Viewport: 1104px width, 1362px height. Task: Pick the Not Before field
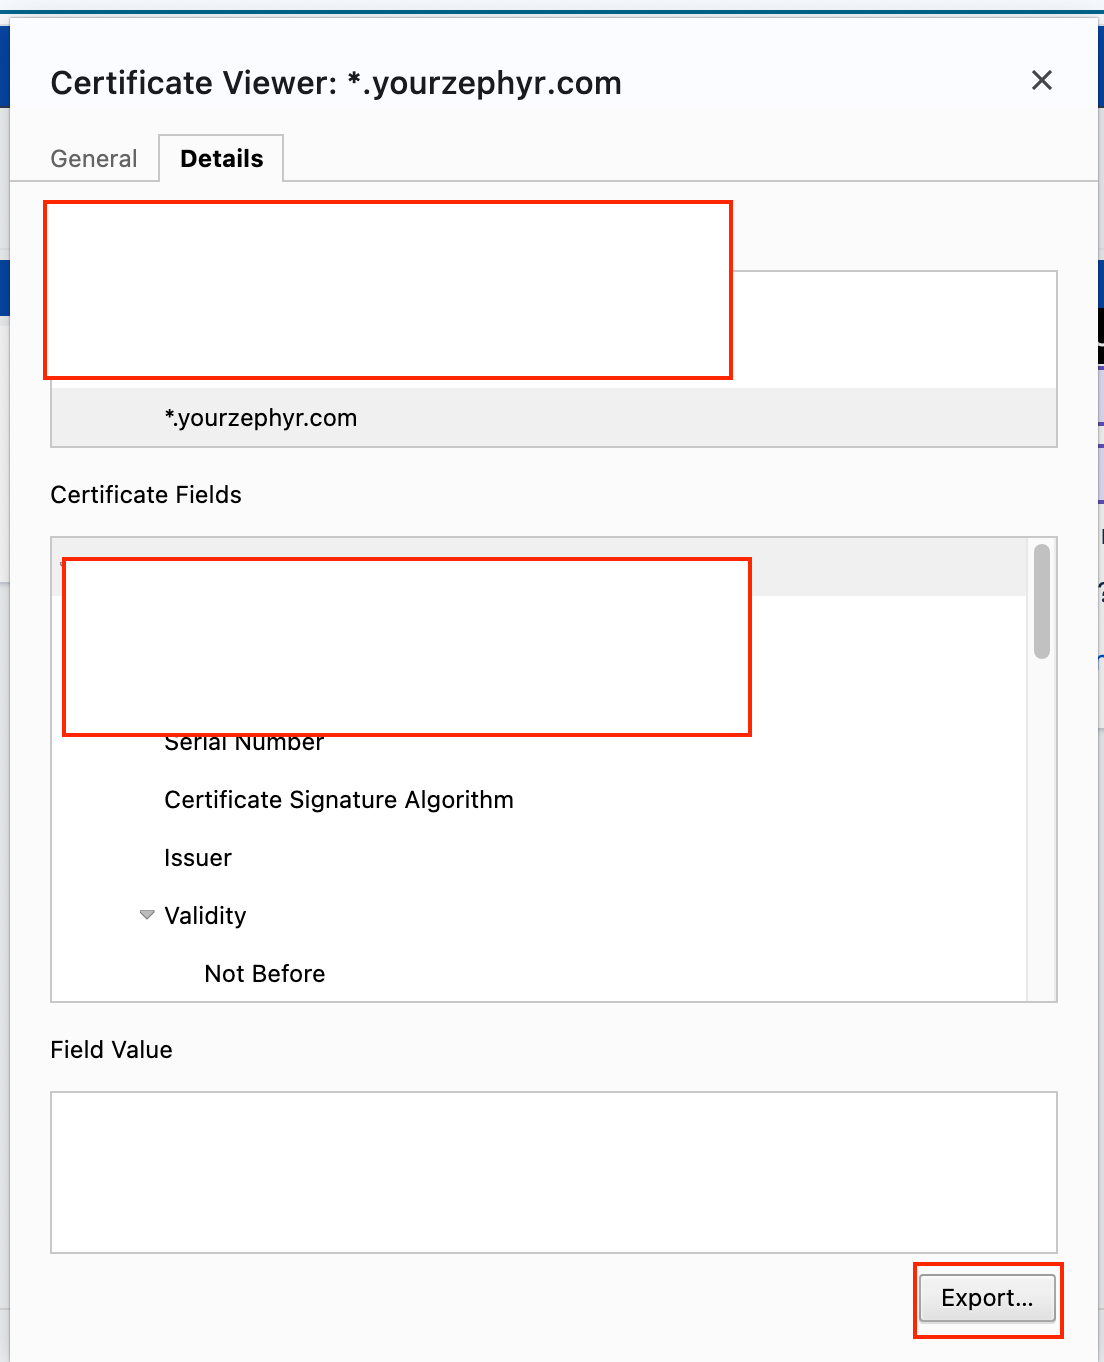click(264, 974)
